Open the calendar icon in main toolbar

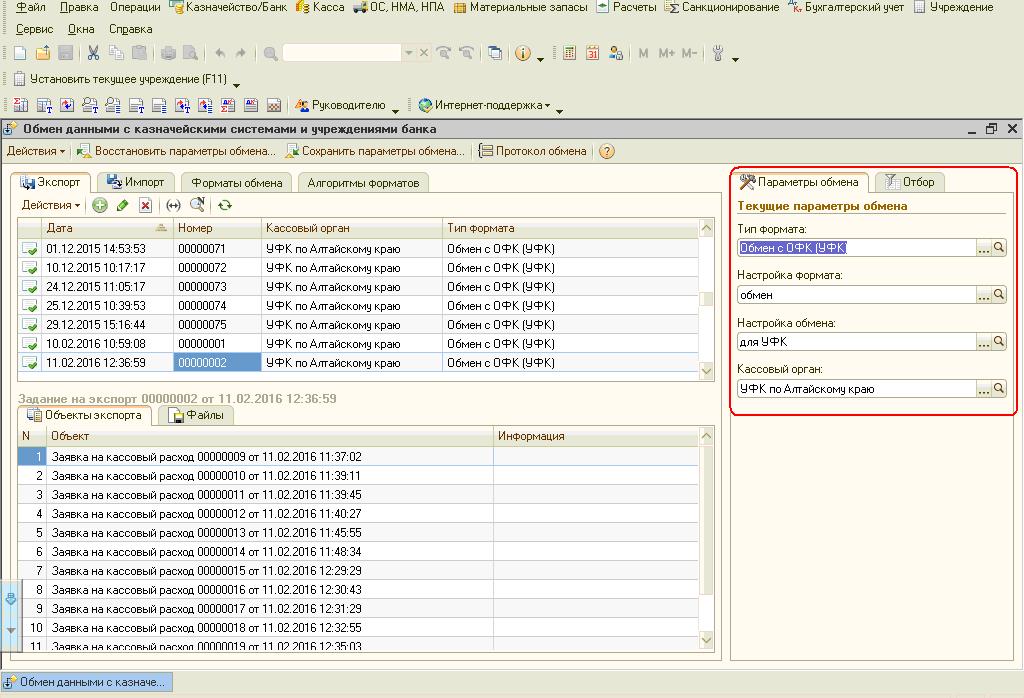593,53
